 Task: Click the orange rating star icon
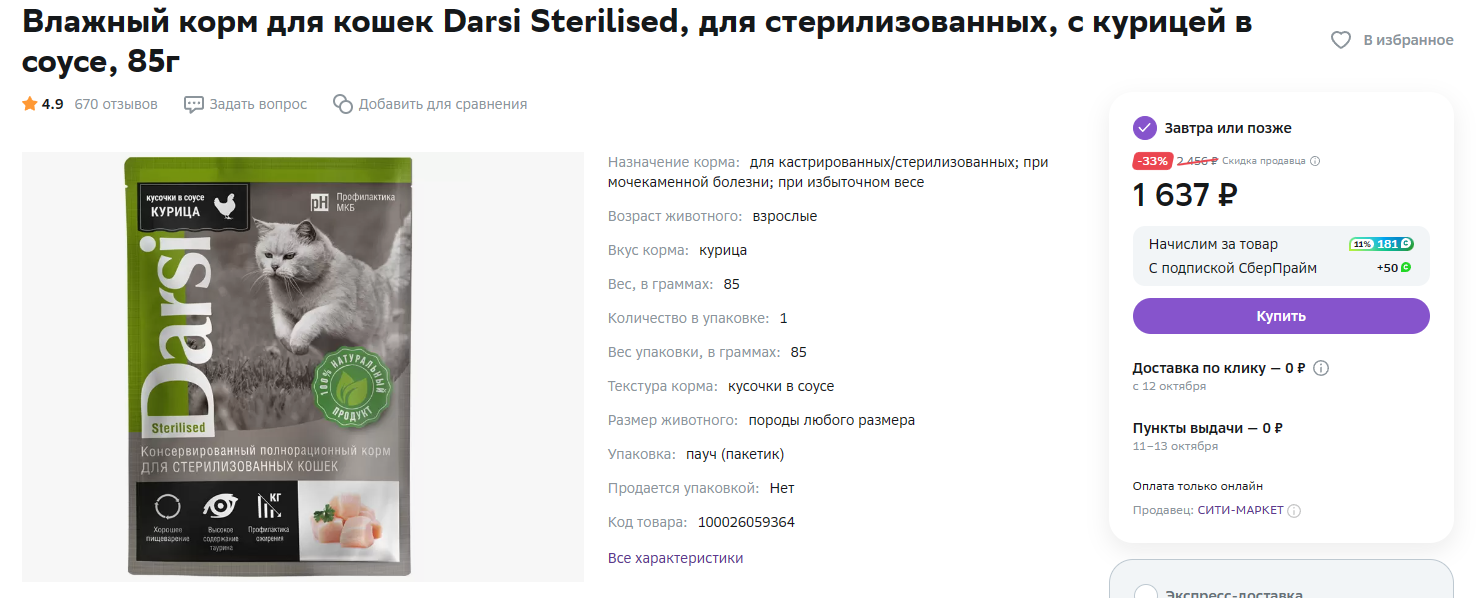[x=30, y=104]
